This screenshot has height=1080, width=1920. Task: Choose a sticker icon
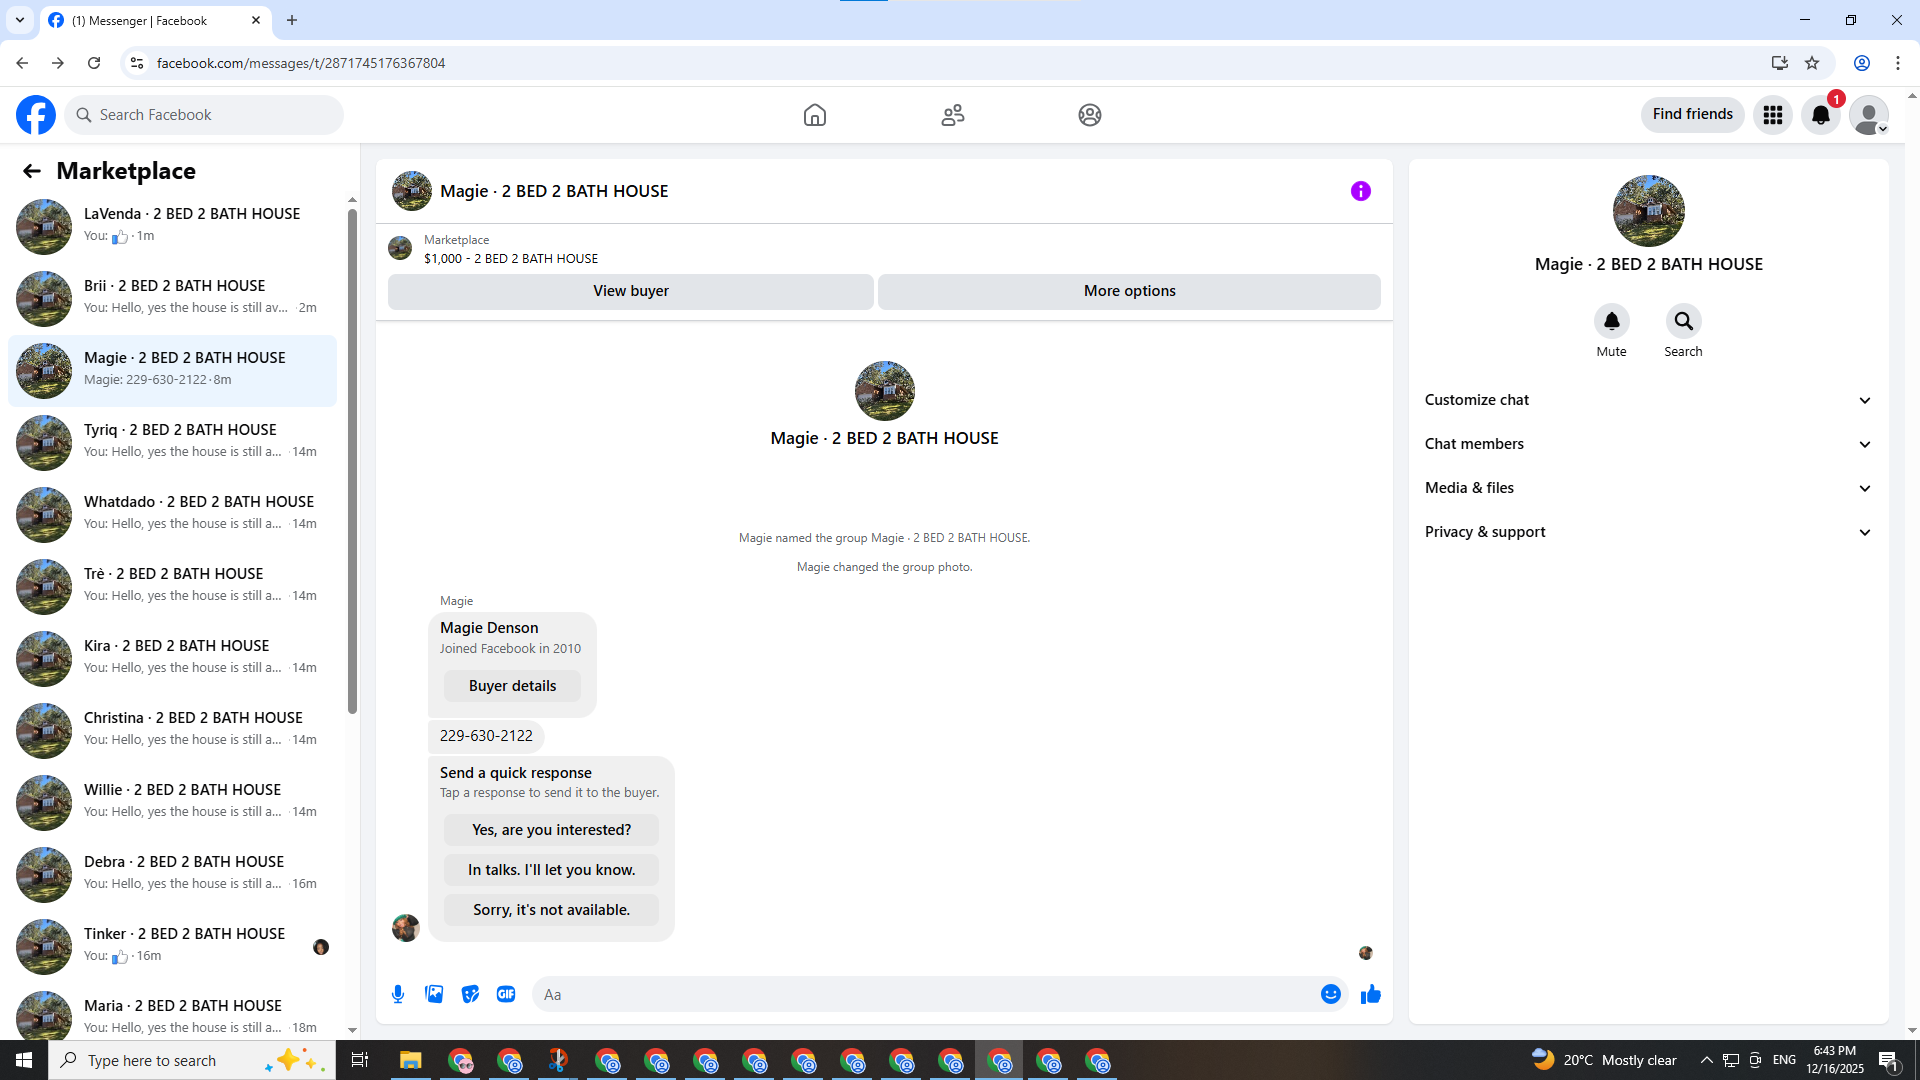pos(470,994)
